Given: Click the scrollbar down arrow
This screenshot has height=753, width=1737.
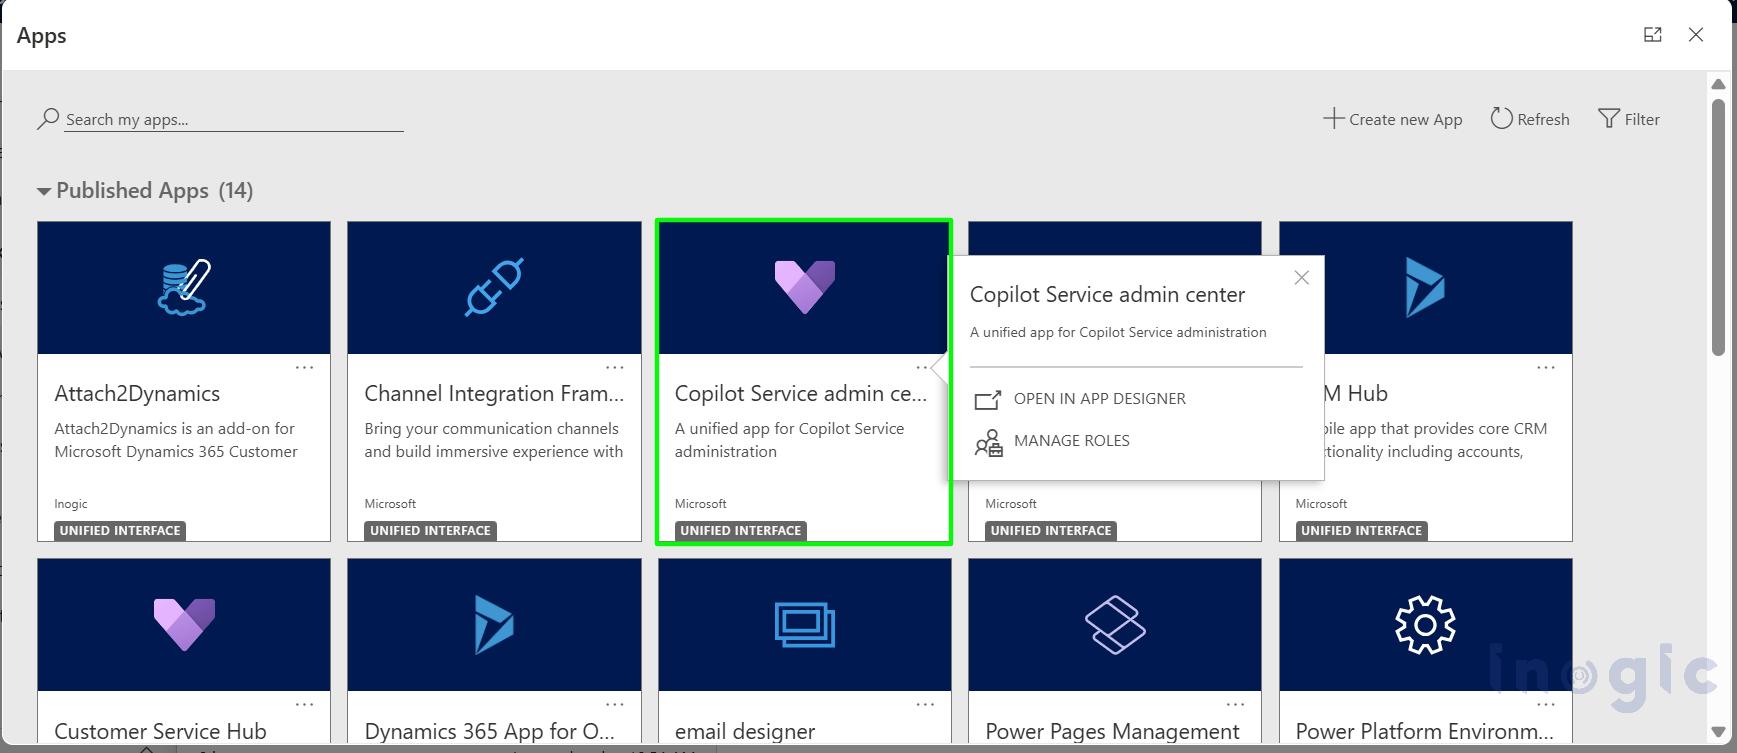Looking at the screenshot, I should point(1718,732).
